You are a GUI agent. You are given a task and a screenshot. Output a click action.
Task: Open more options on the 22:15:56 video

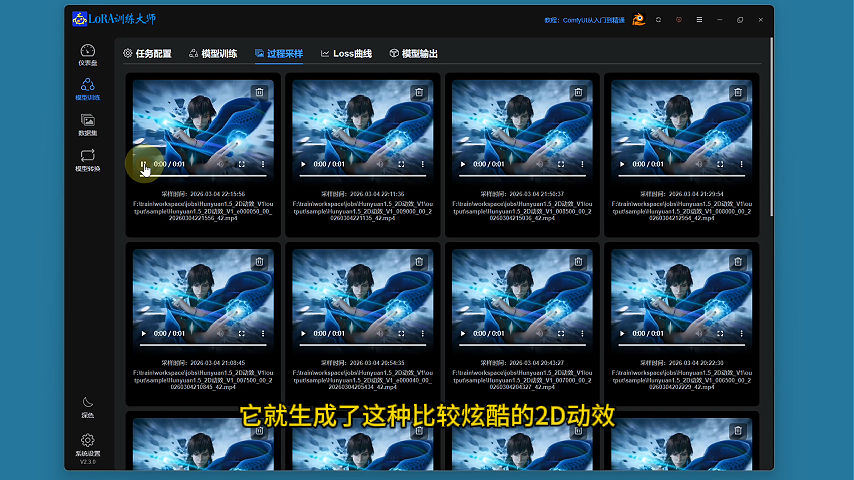[x=263, y=164]
